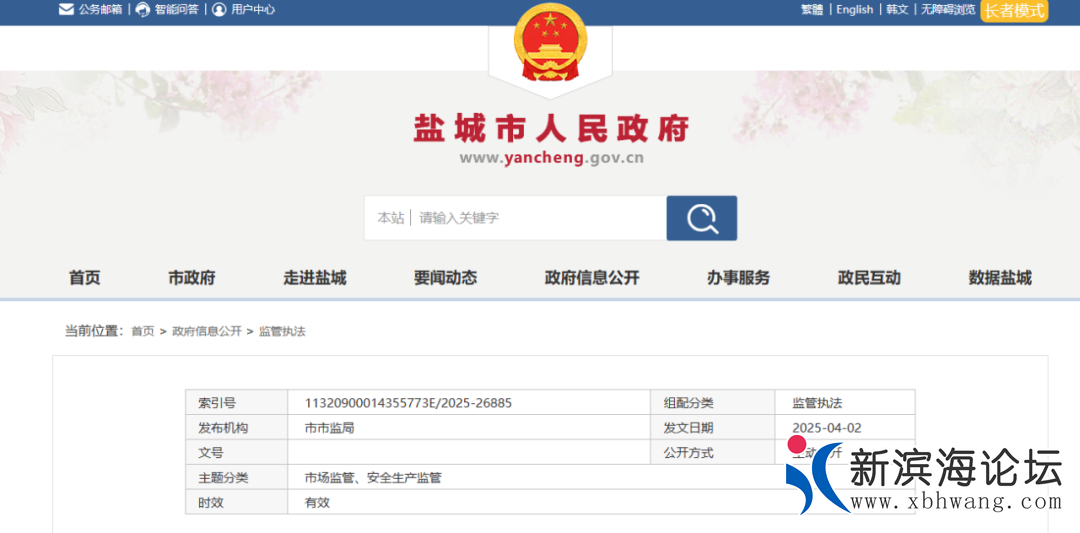1080x533 pixels.
Task: Open the 市政府 navigation menu
Action: tap(191, 278)
